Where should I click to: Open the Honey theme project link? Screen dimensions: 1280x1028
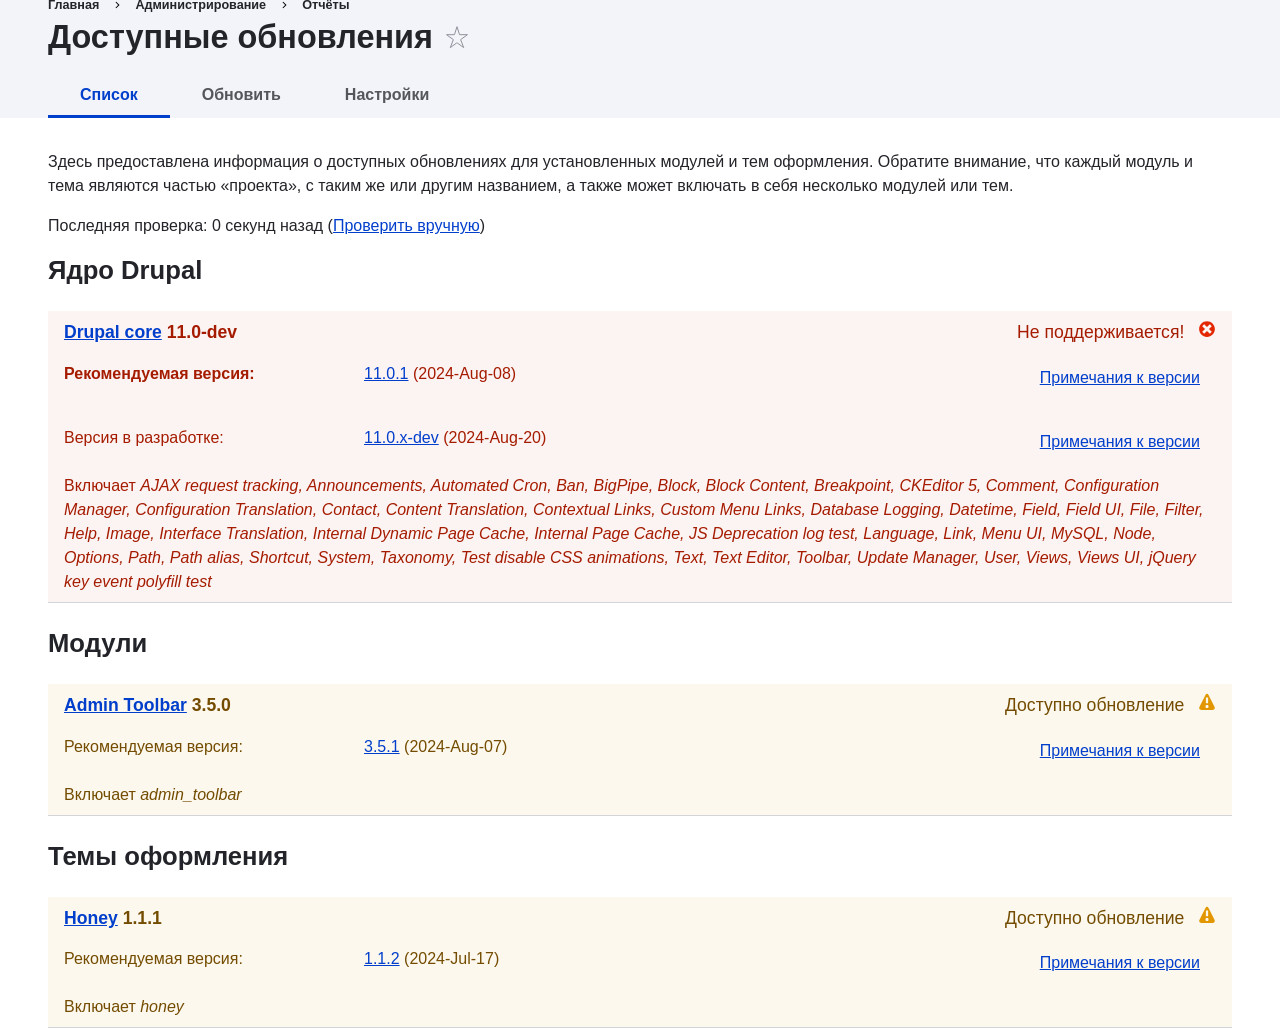91,918
